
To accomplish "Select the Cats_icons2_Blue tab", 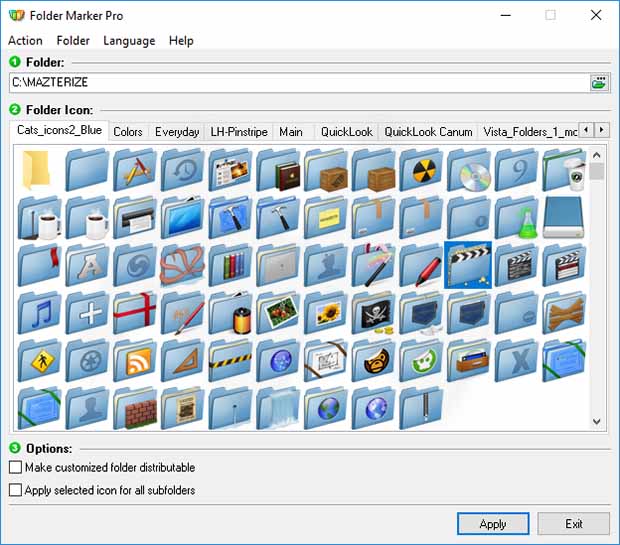I will (59, 130).
